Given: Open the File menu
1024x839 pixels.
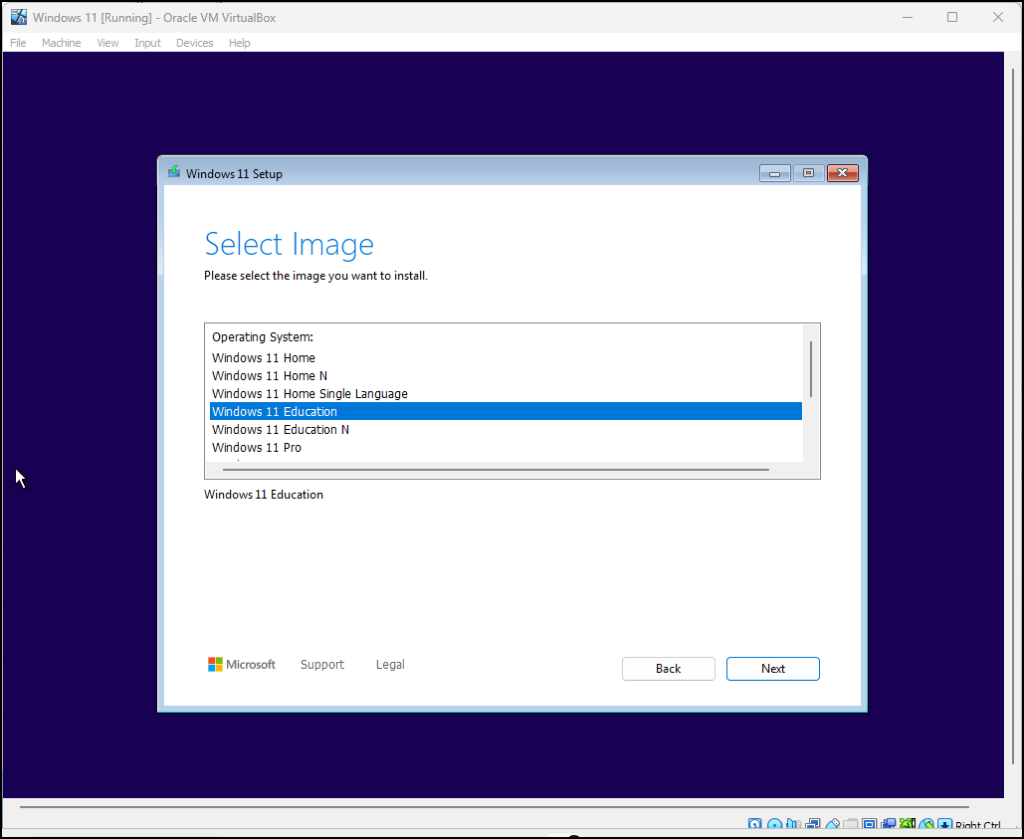Looking at the screenshot, I should click(x=18, y=43).
